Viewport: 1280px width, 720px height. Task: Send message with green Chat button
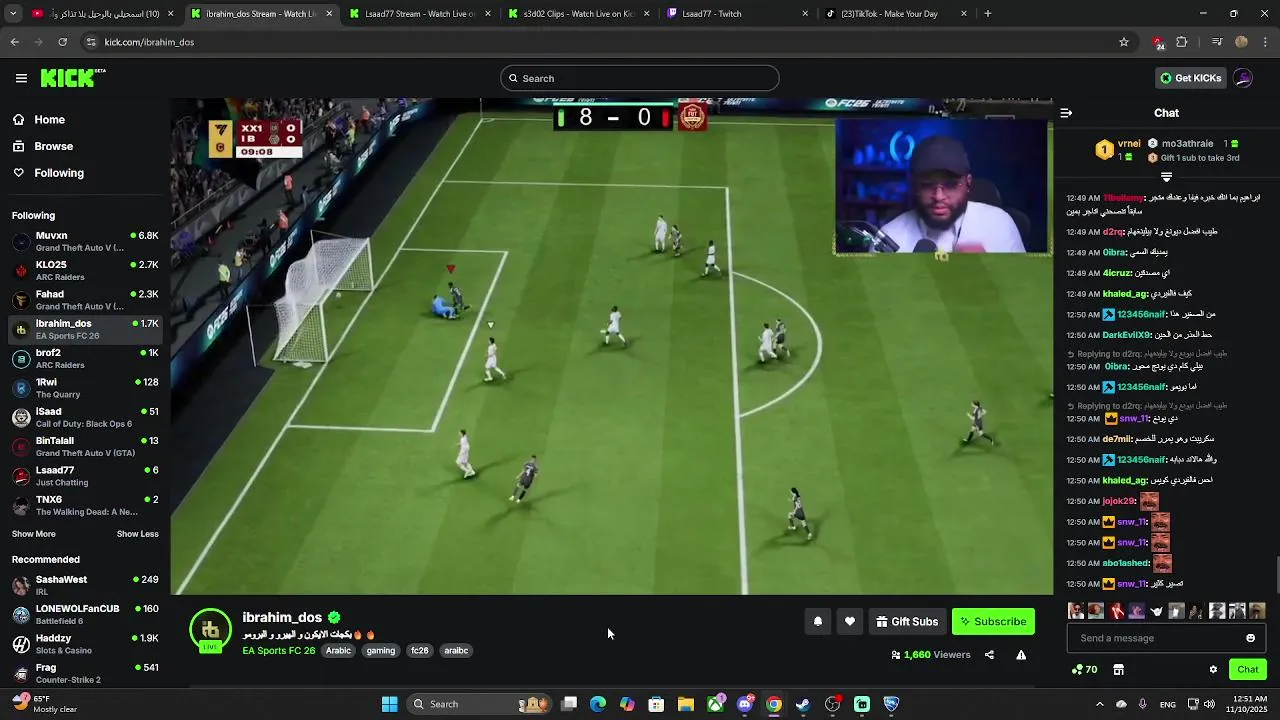[x=1247, y=670]
